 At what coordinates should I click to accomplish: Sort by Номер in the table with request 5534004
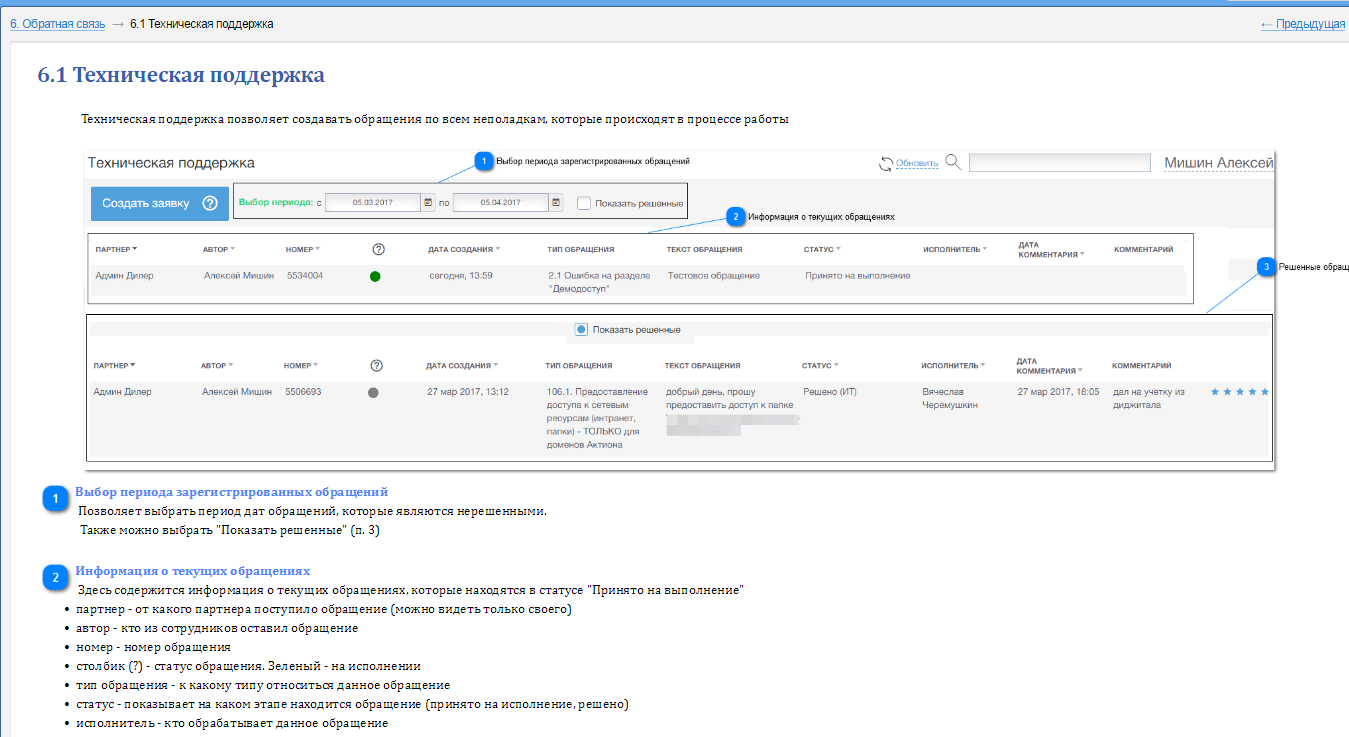tap(303, 249)
